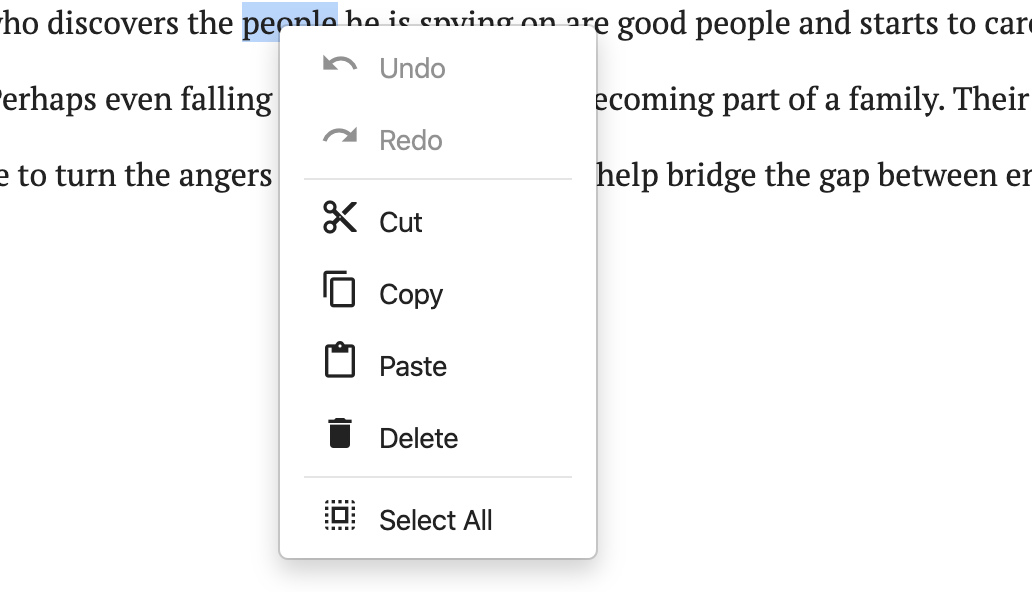Click the clipboard Paste icon
The width and height of the screenshot is (1032, 592).
340,360
